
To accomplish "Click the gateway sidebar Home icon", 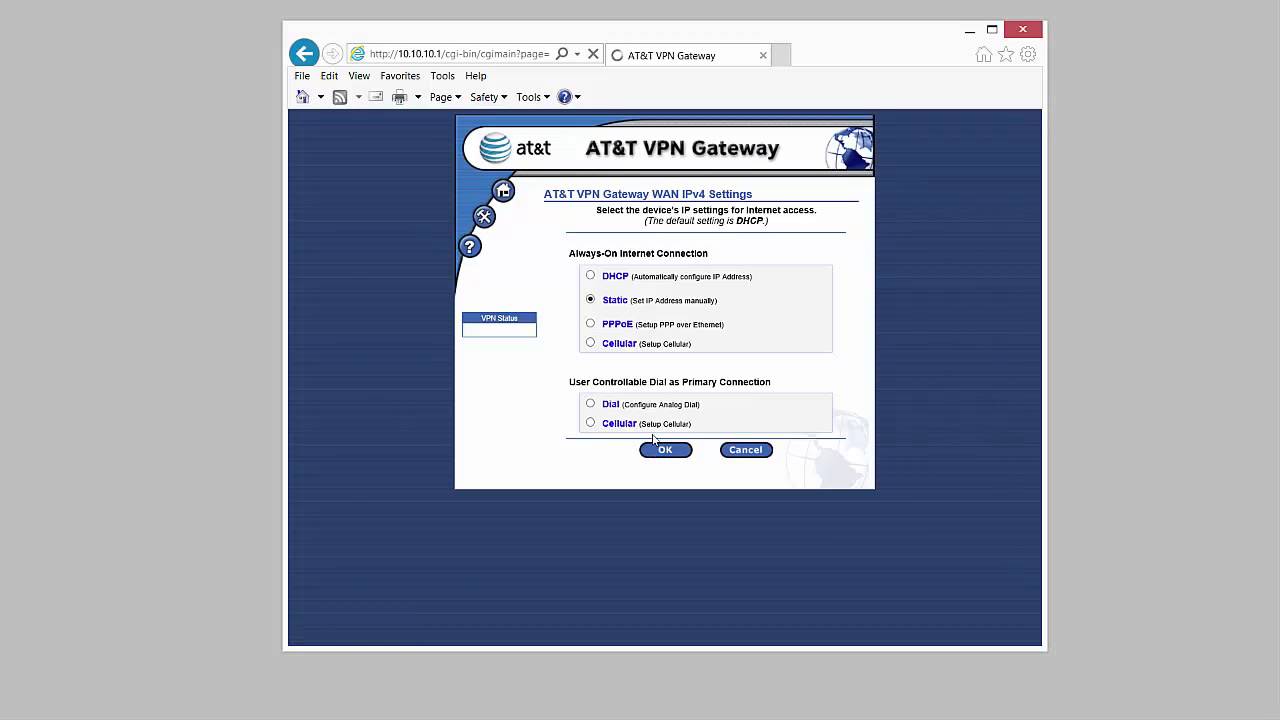I will 503,190.
